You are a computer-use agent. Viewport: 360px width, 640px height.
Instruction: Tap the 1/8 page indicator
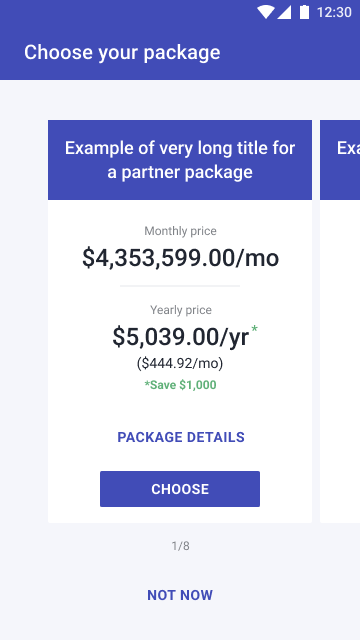pyautogui.click(x=180, y=546)
